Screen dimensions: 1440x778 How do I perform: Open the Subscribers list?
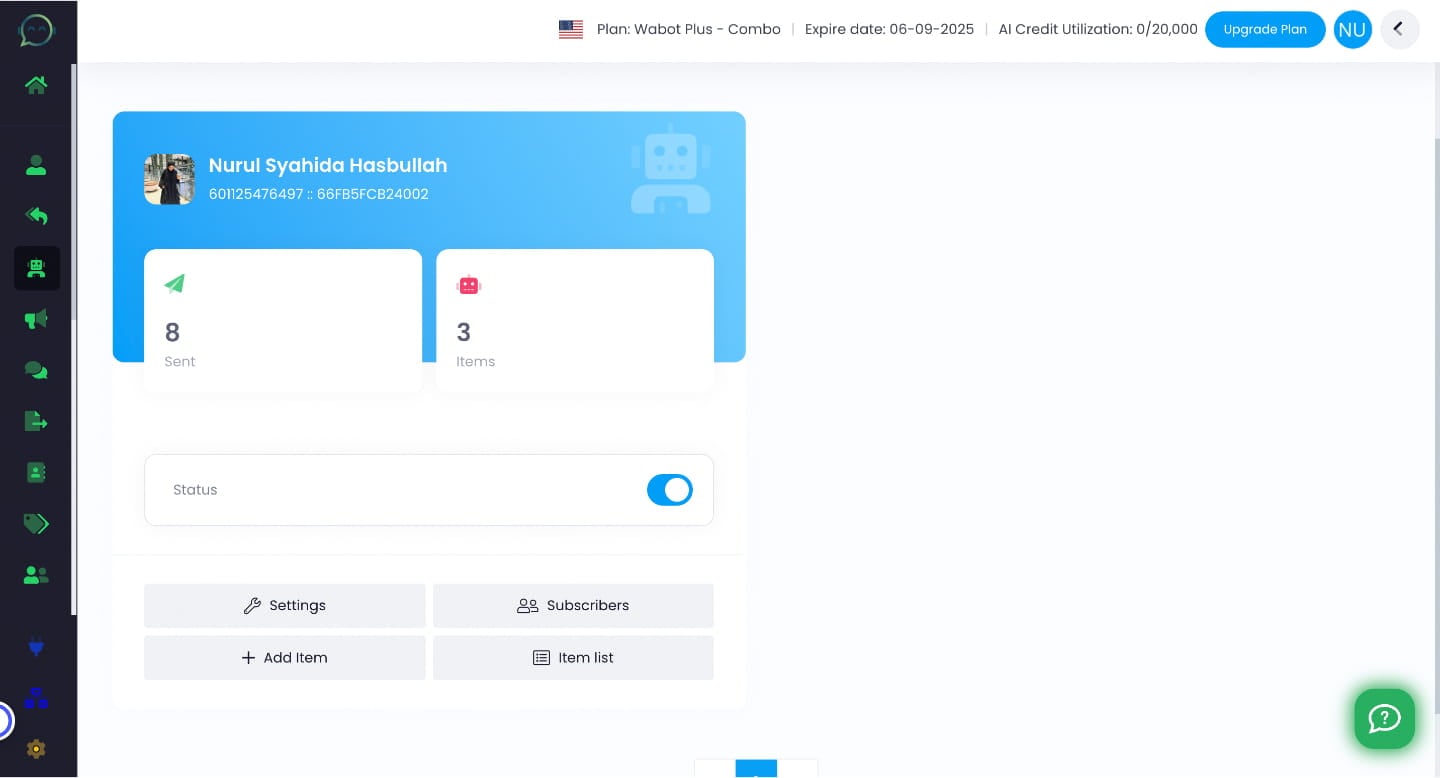573,605
